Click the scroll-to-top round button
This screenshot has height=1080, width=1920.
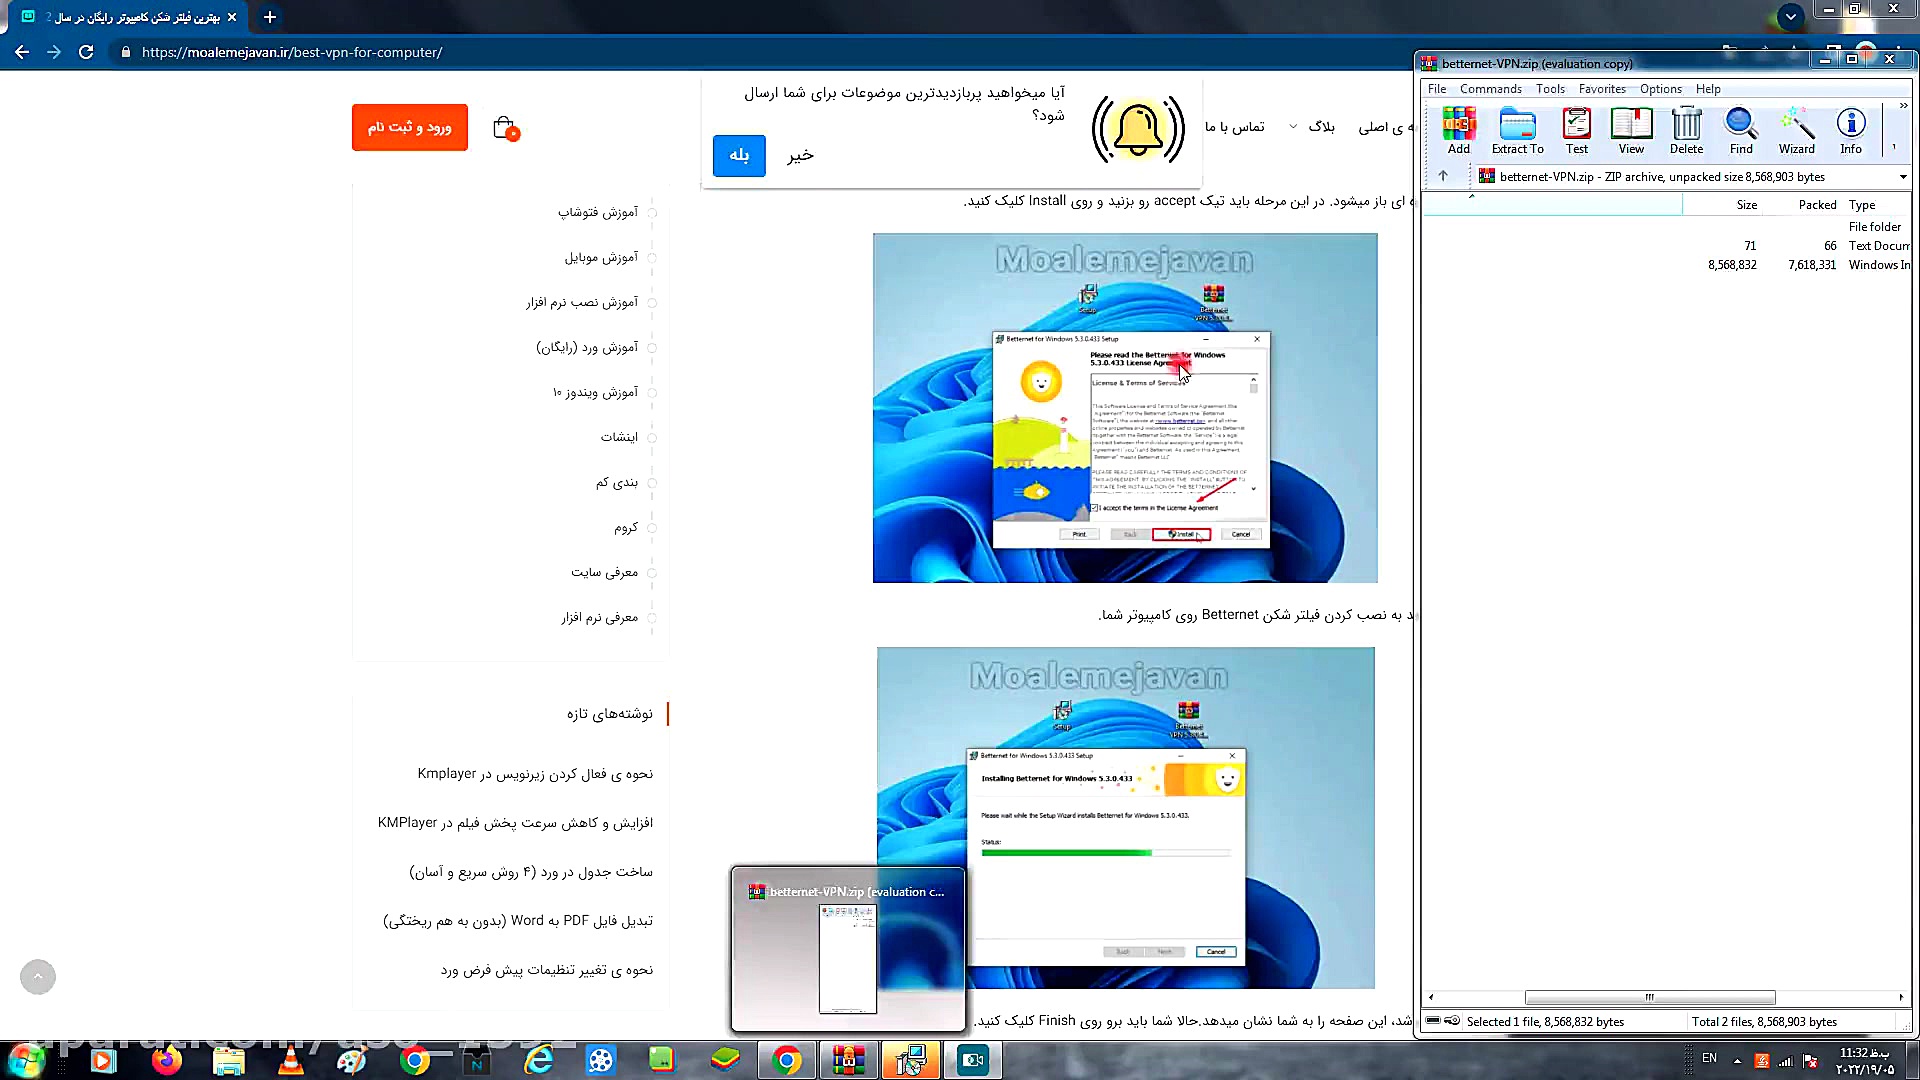click(38, 977)
